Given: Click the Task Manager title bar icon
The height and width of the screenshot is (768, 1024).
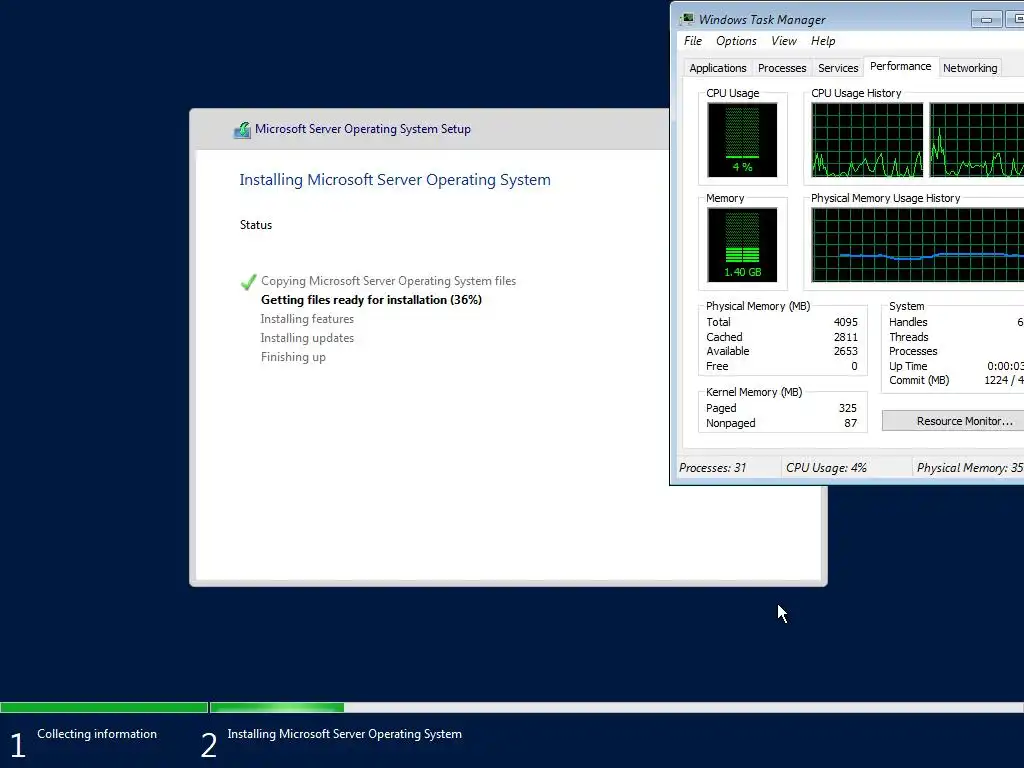Looking at the screenshot, I should 687,19.
